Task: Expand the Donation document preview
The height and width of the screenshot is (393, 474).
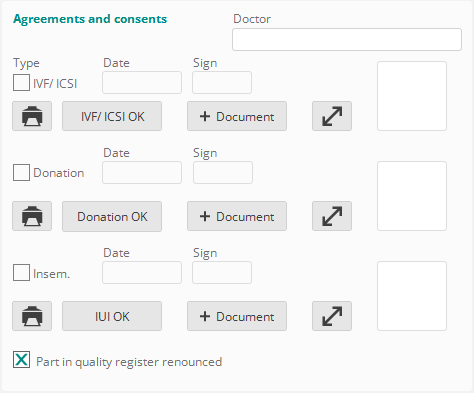Action: coord(332,216)
